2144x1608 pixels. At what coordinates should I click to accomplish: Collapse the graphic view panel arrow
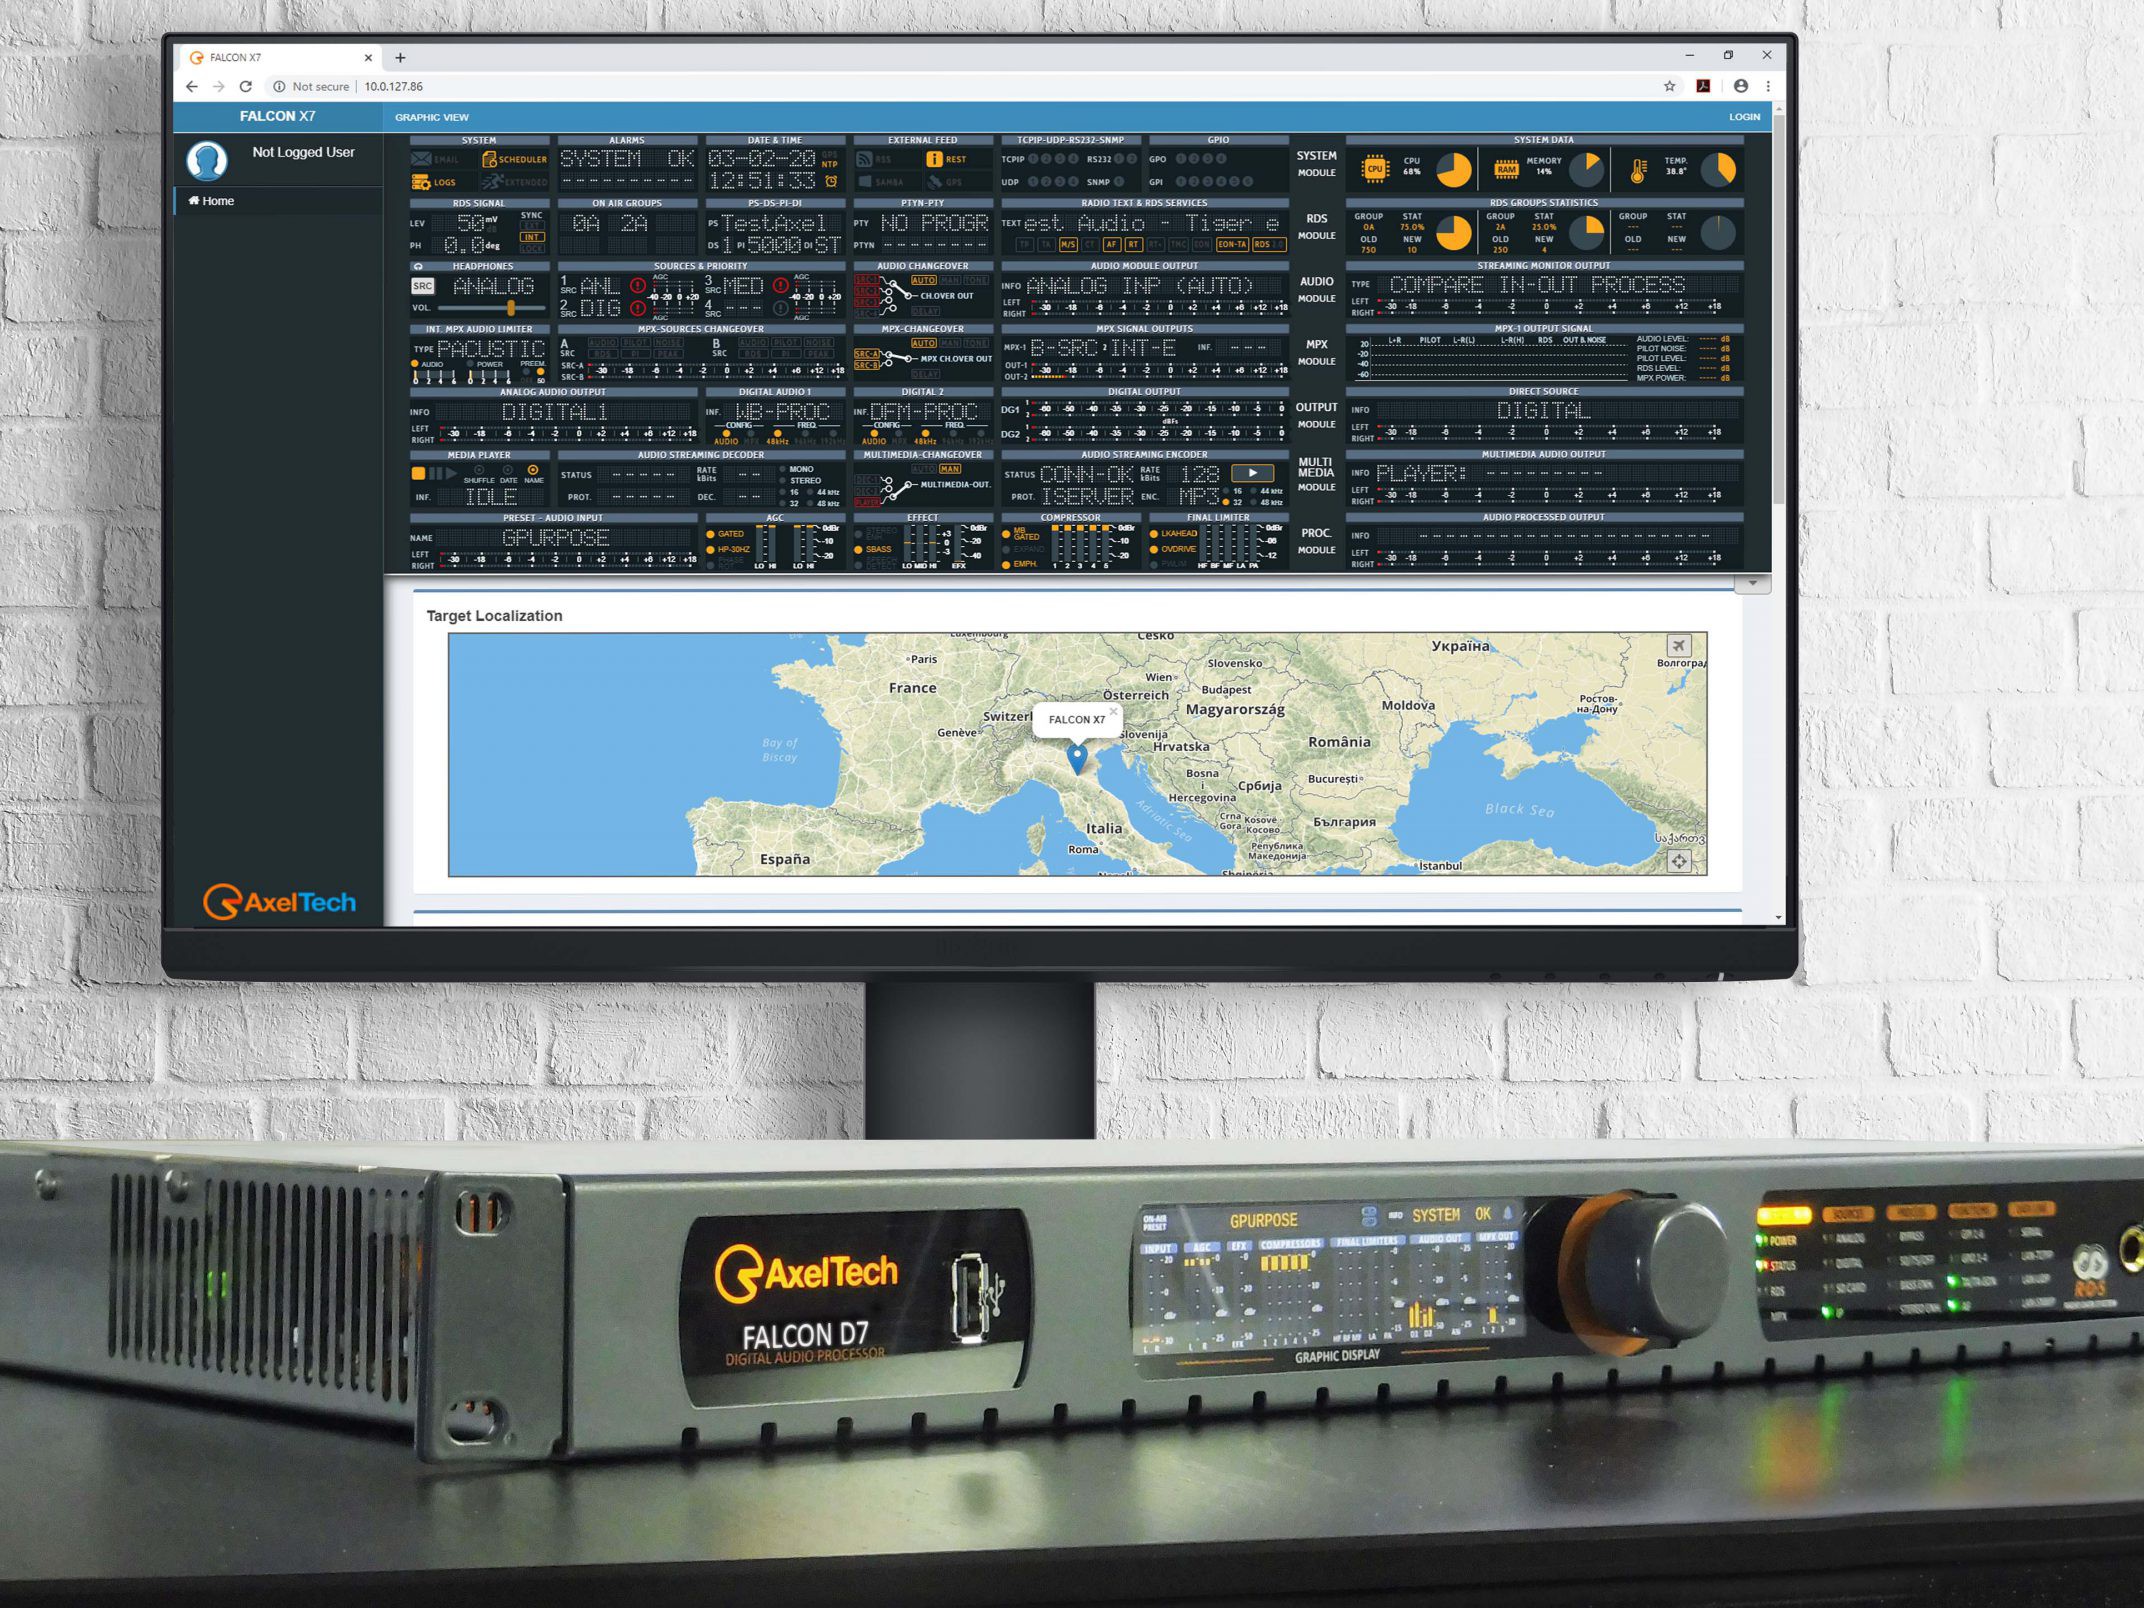1752,583
